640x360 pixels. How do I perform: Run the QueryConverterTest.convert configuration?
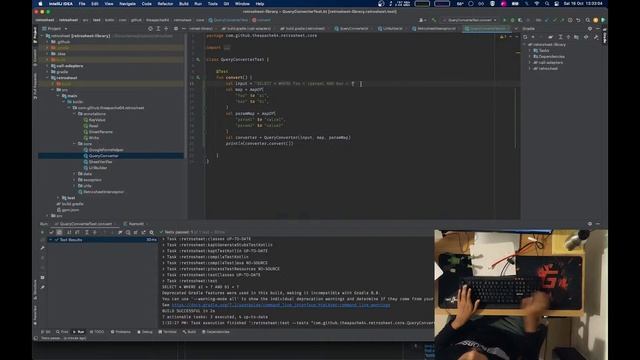(x=504, y=20)
